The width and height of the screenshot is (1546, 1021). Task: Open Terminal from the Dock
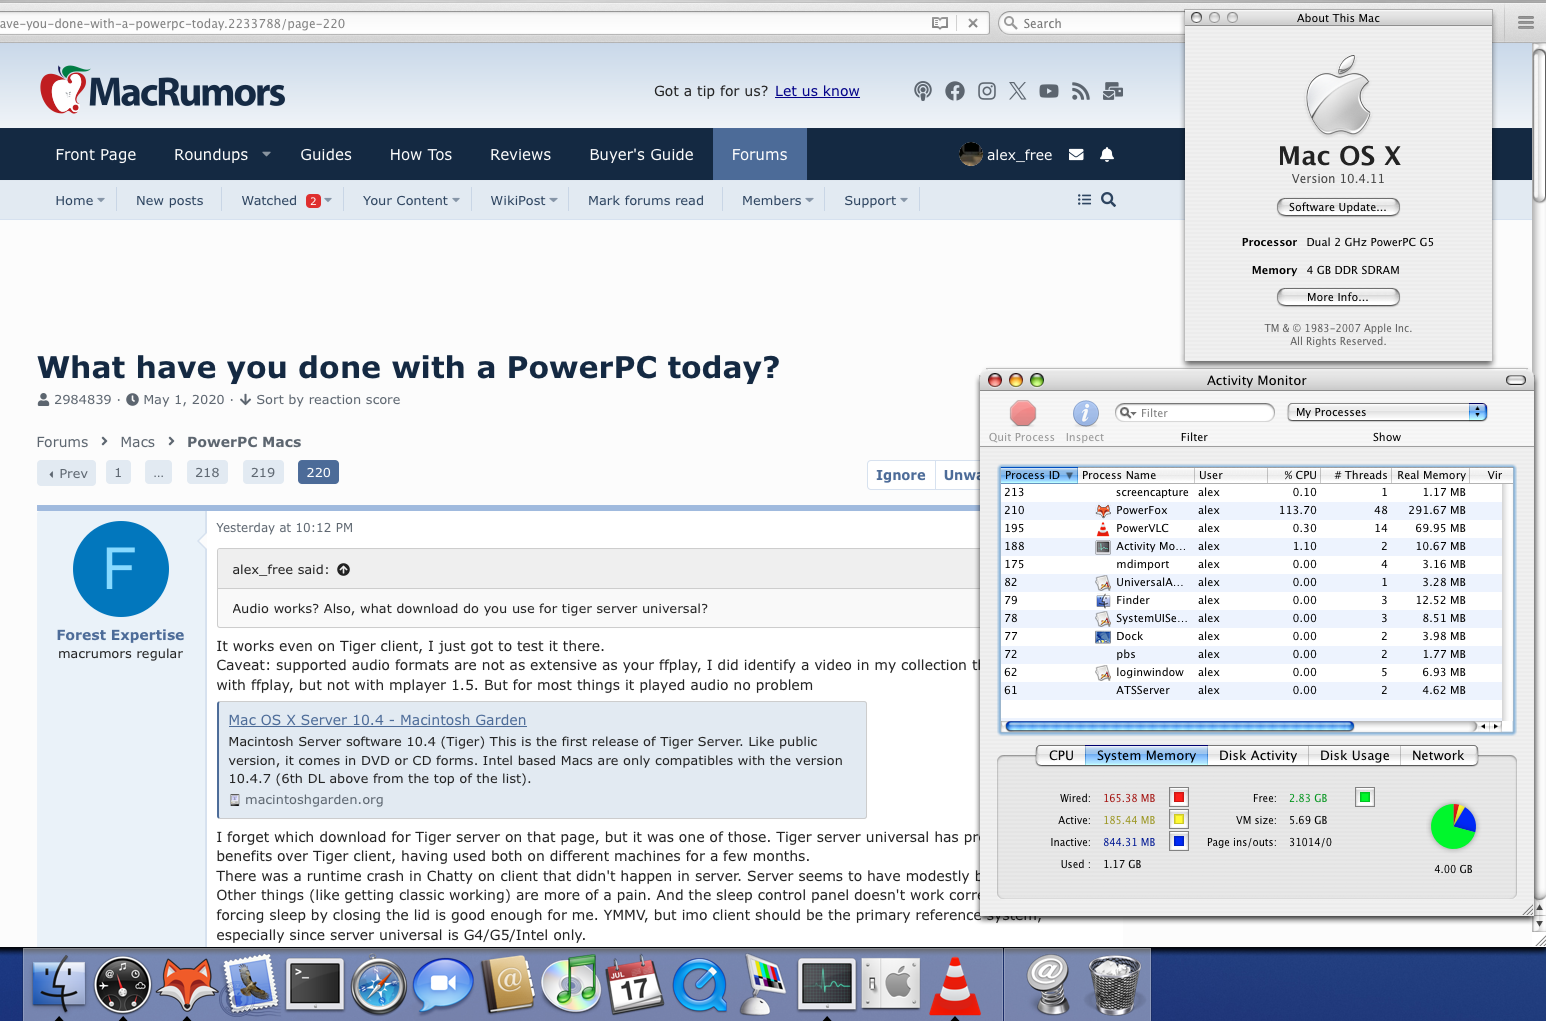click(x=315, y=985)
